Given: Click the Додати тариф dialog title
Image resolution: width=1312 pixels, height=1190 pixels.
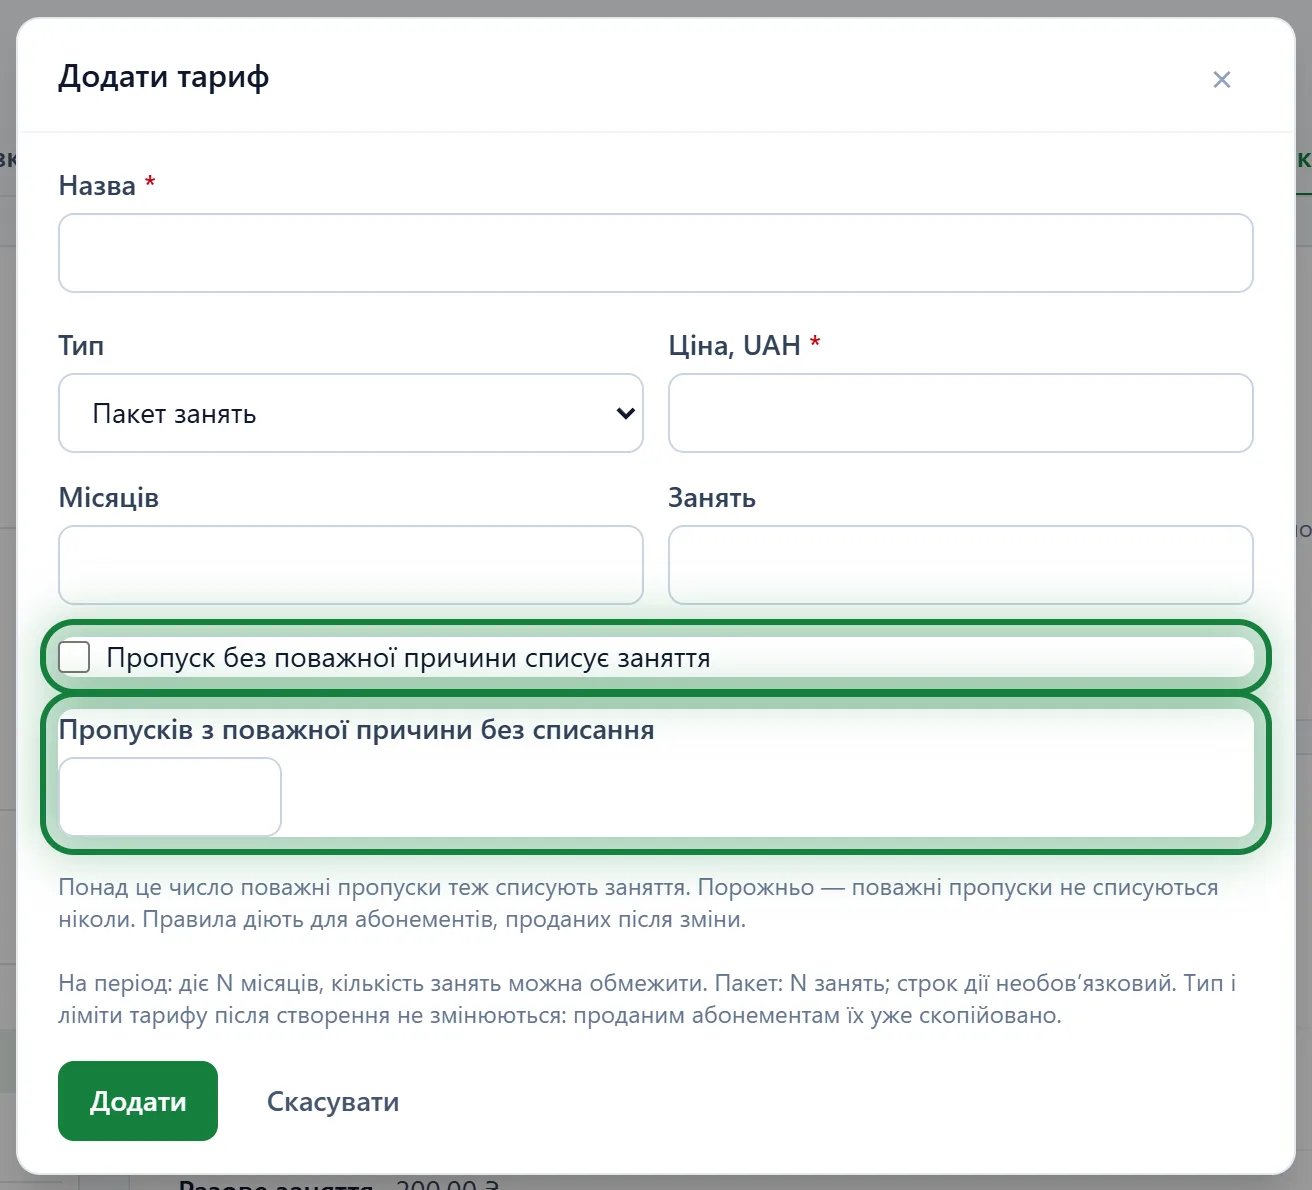Looking at the screenshot, I should coord(164,77).
